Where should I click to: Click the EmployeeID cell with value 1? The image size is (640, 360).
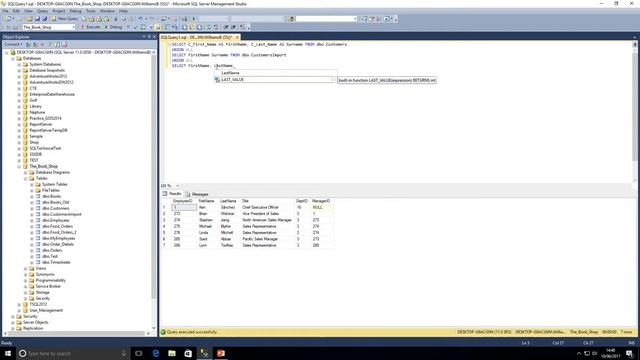184,207
